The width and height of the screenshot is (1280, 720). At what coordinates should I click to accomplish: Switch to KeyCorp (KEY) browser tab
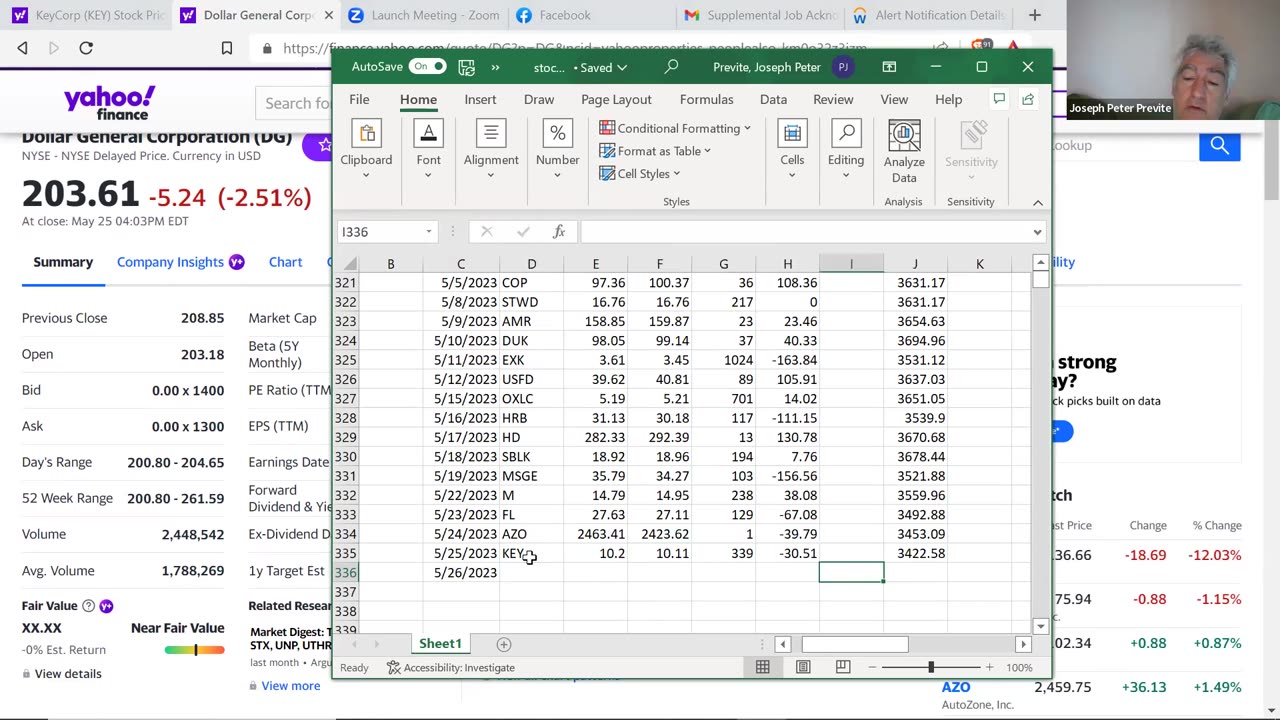tap(88, 15)
